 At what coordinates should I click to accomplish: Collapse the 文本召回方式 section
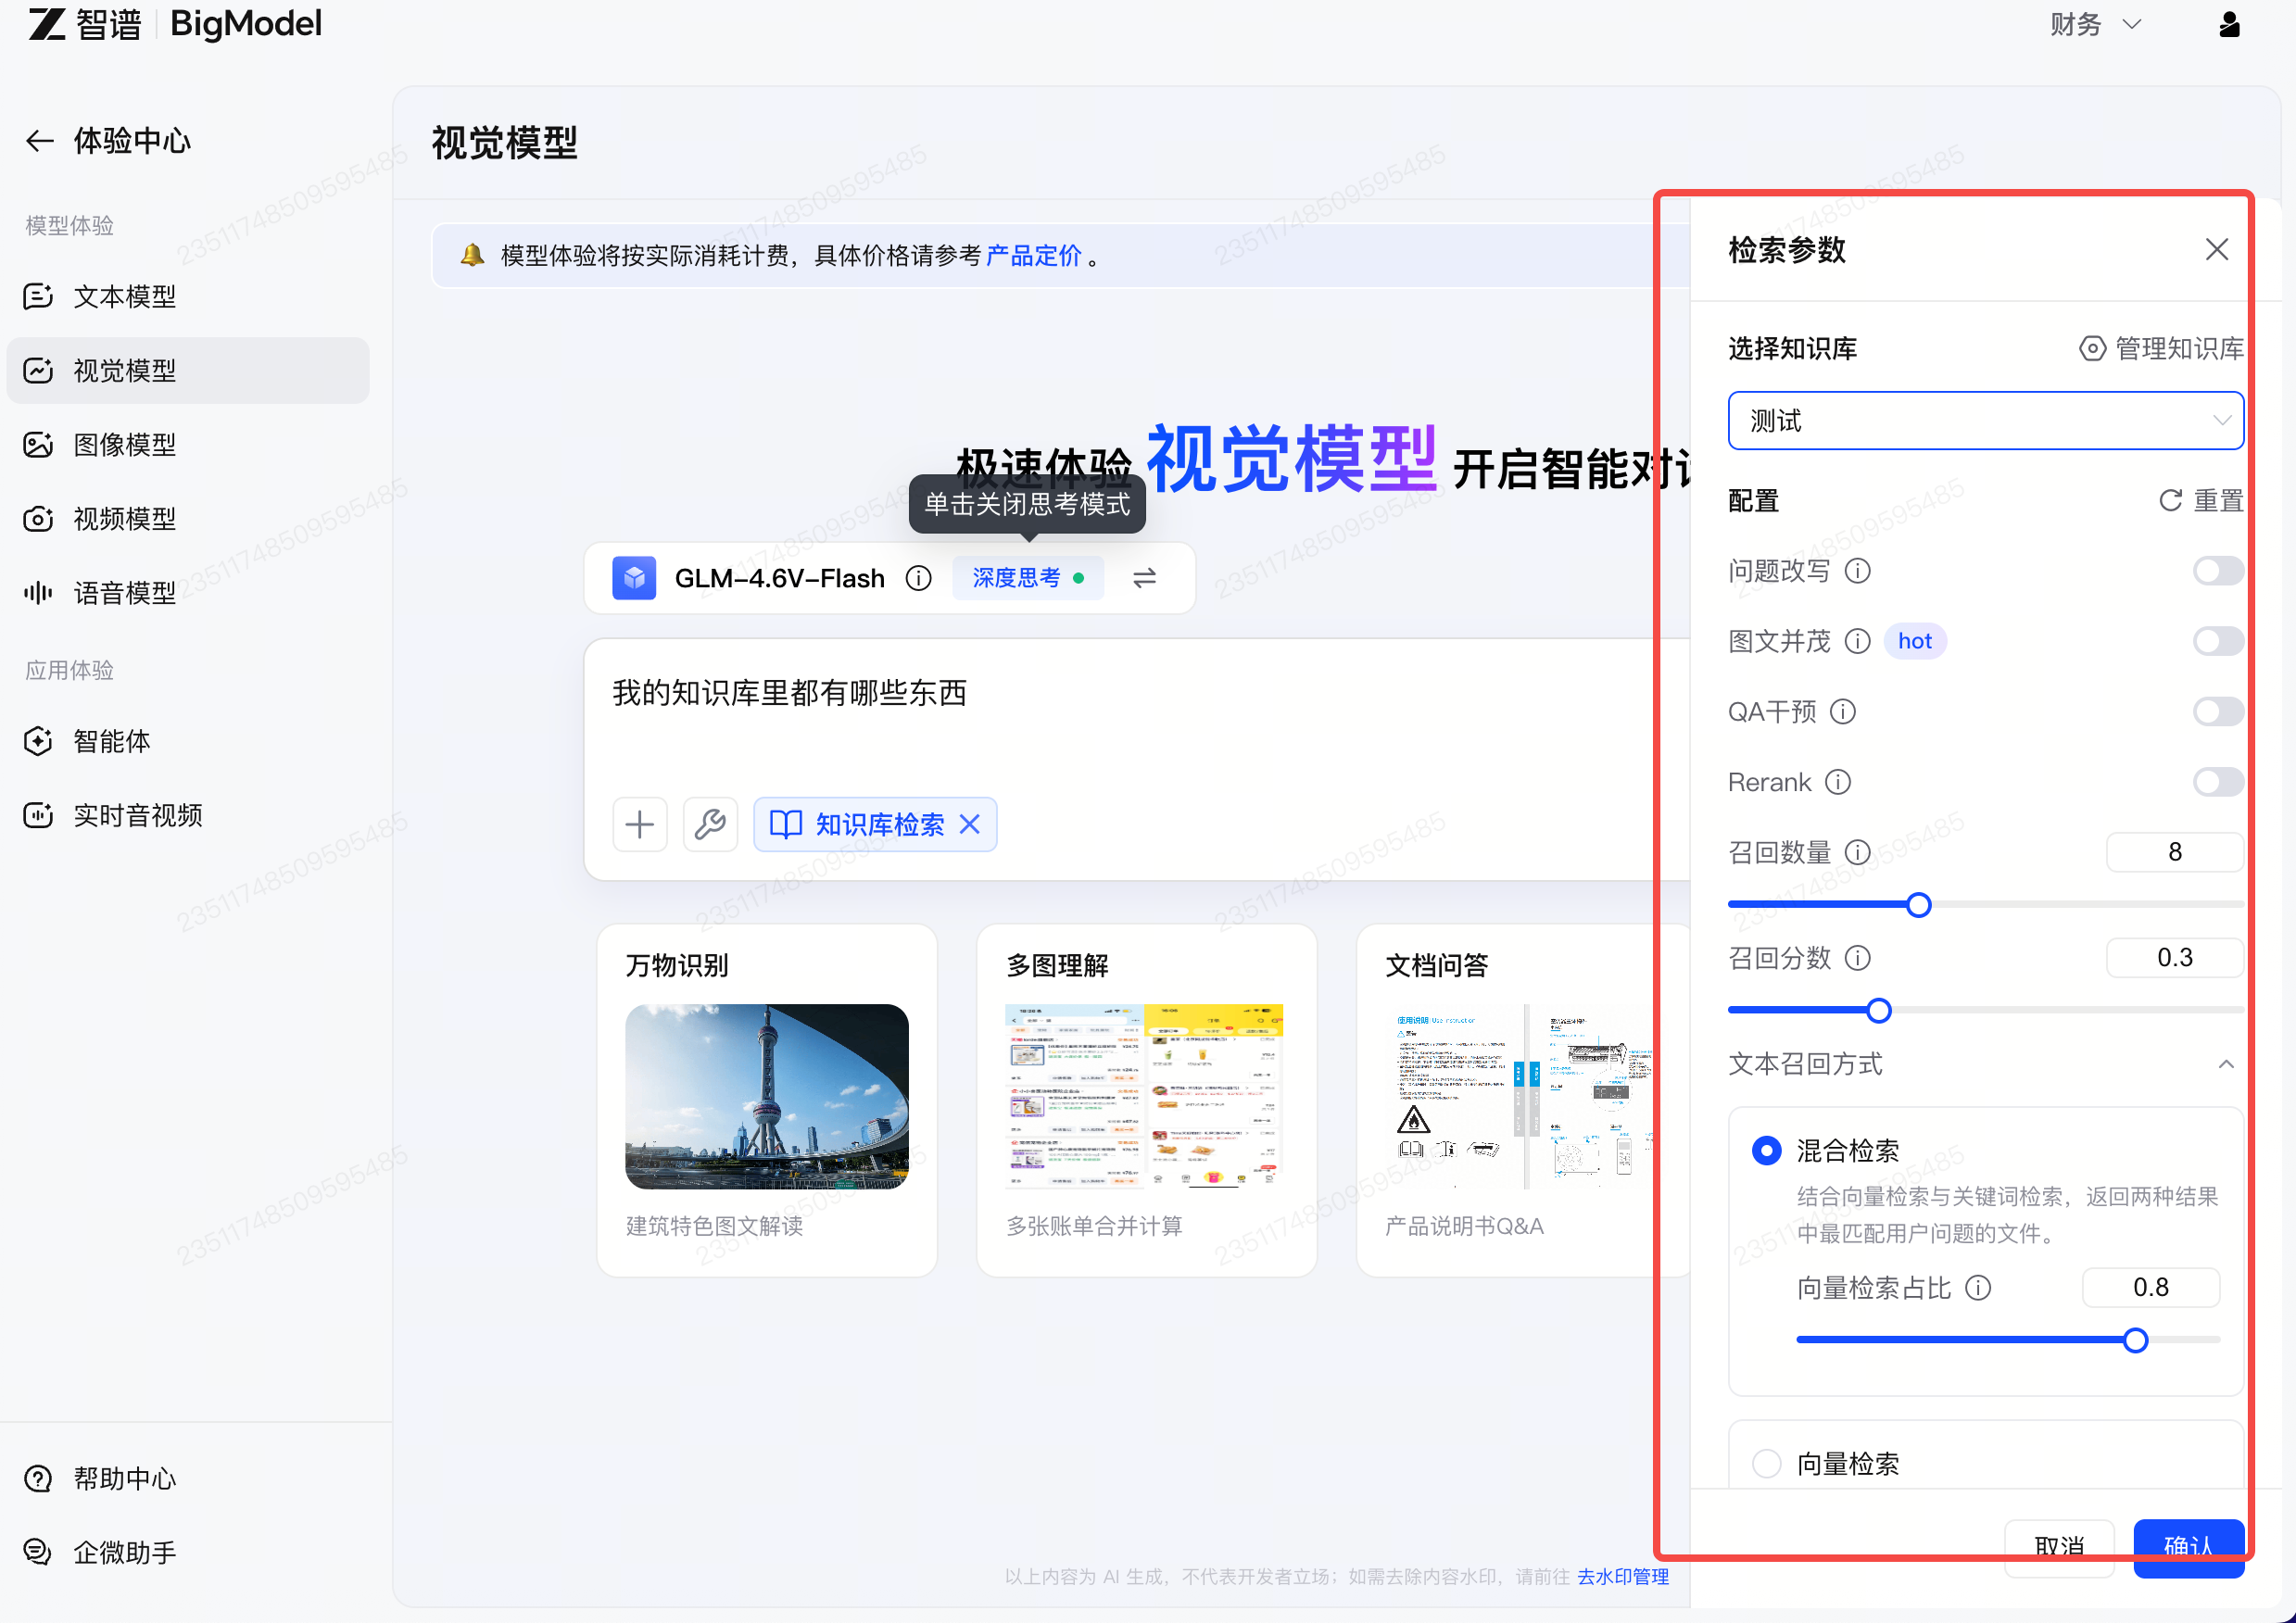2225,1064
